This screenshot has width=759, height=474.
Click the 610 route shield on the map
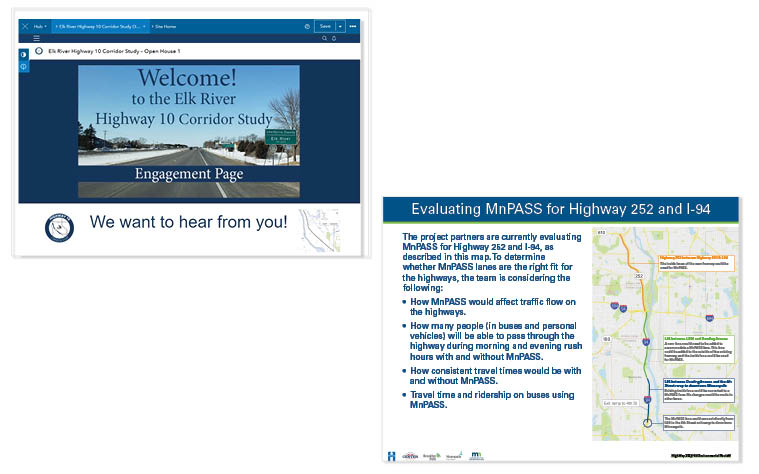click(x=601, y=232)
